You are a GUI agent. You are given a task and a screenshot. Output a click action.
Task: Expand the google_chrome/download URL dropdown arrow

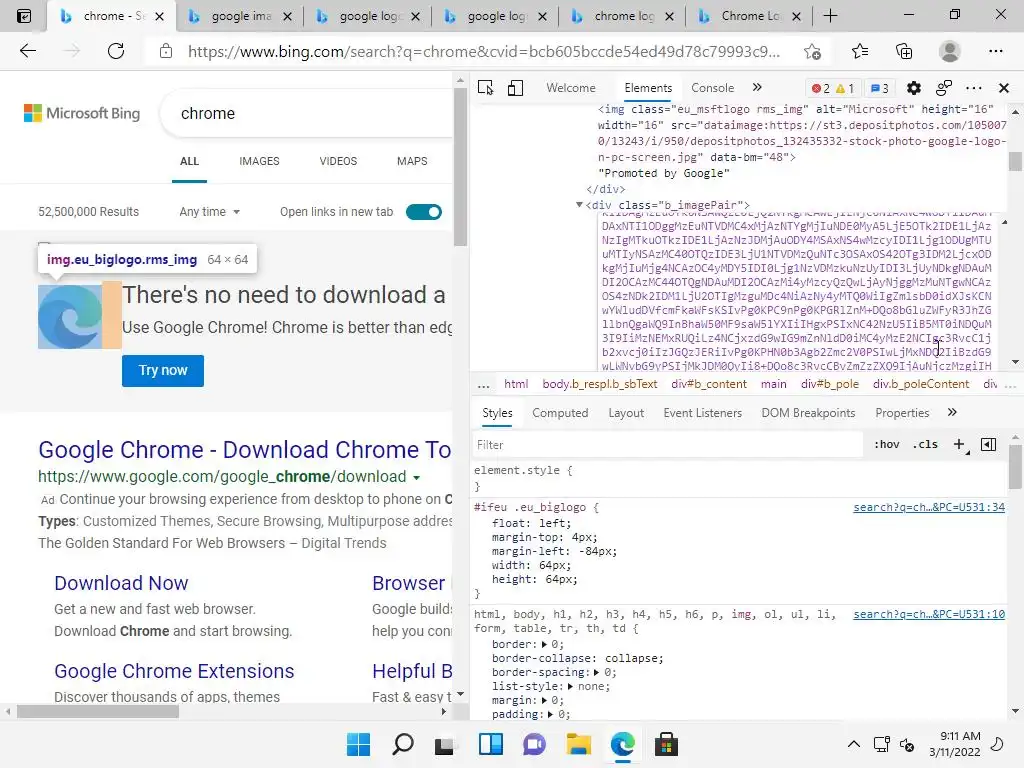[x=416, y=478]
